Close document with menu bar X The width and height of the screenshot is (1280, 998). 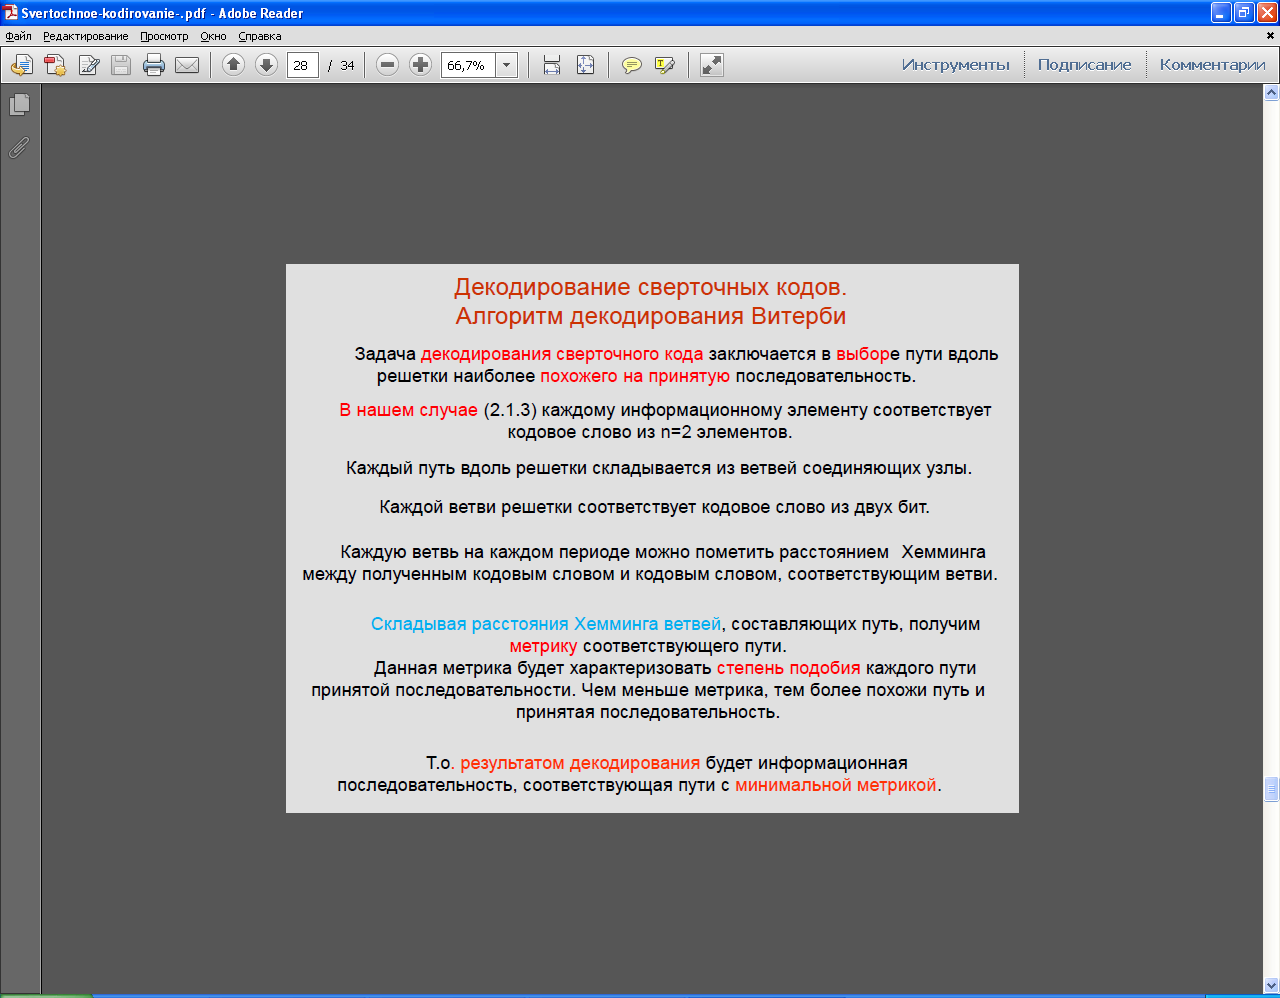click(x=1272, y=36)
